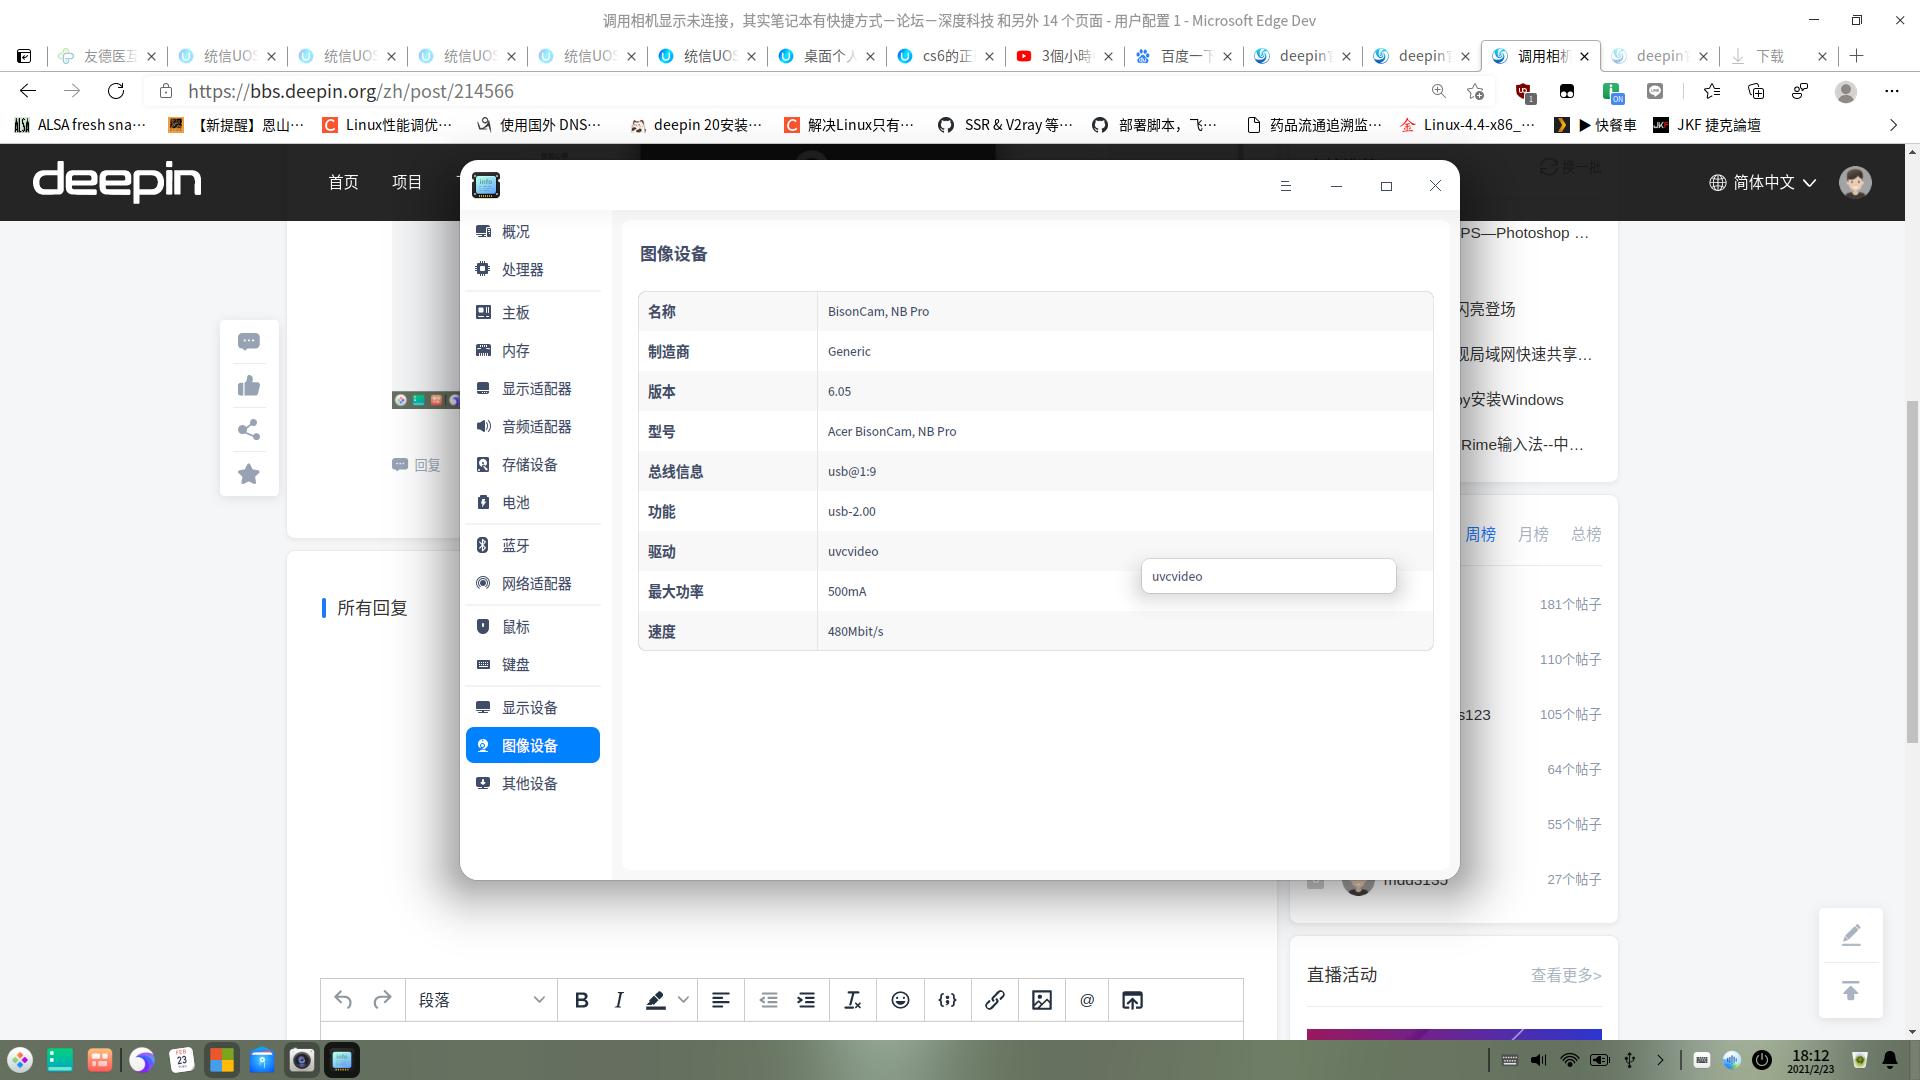Viewport: 1920px width, 1080px height.
Task: Open device manager hamburger menu
Action: click(x=1286, y=186)
